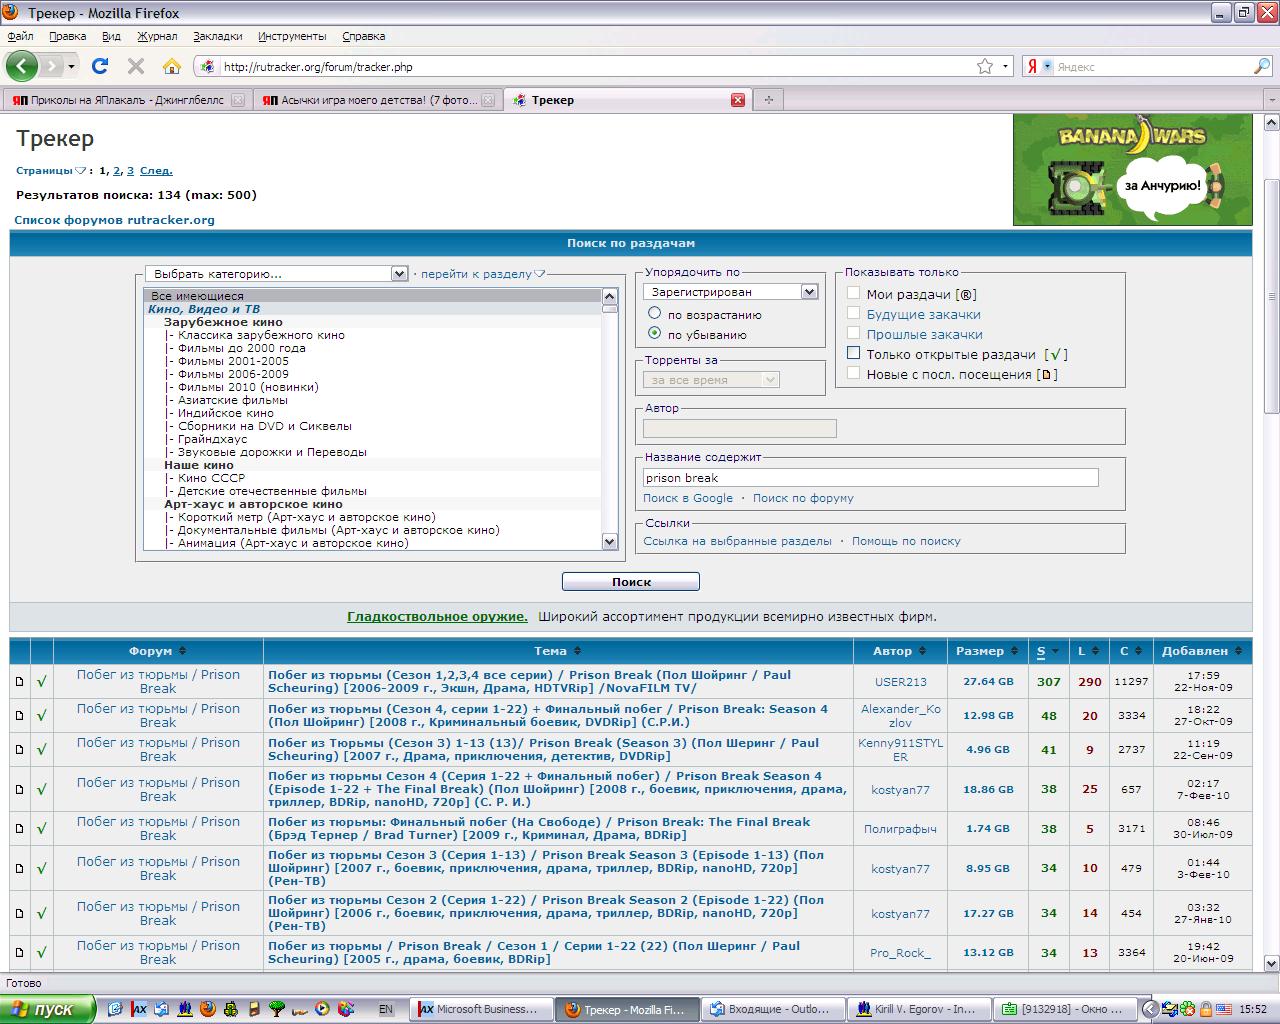Click the Home icon in the toolbar
The height and width of the screenshot is (1024, 1280).
pyautogui.click(x=172, y=67)
